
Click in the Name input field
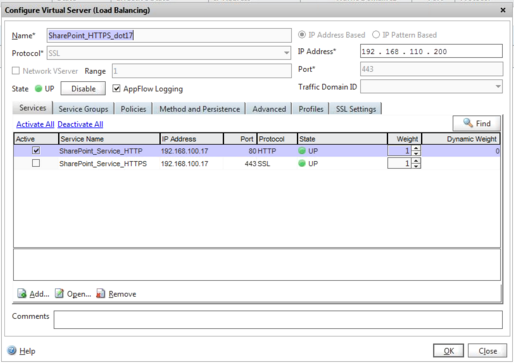coord(169,35)
